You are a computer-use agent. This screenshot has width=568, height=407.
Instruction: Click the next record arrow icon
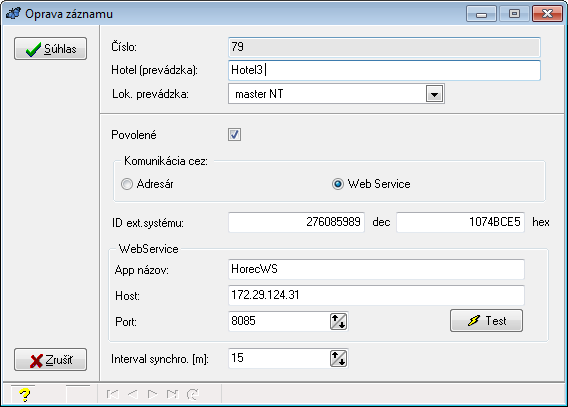pos(153,394)
